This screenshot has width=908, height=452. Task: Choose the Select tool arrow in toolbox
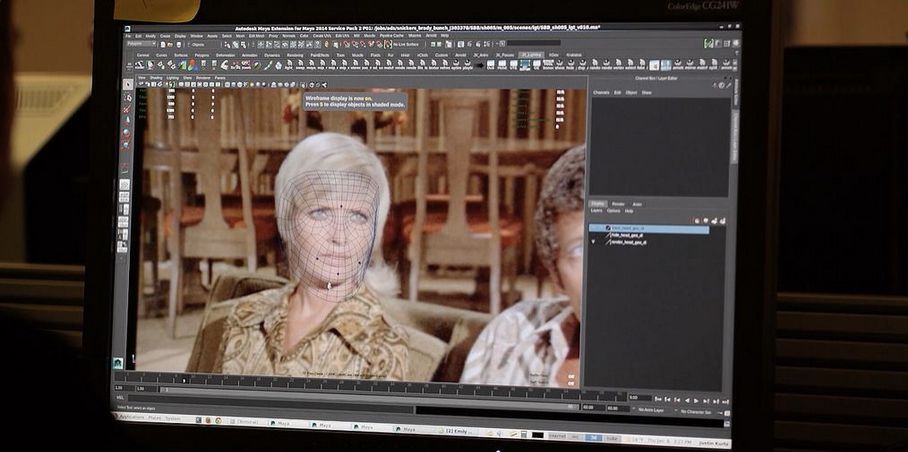(128, 84)
